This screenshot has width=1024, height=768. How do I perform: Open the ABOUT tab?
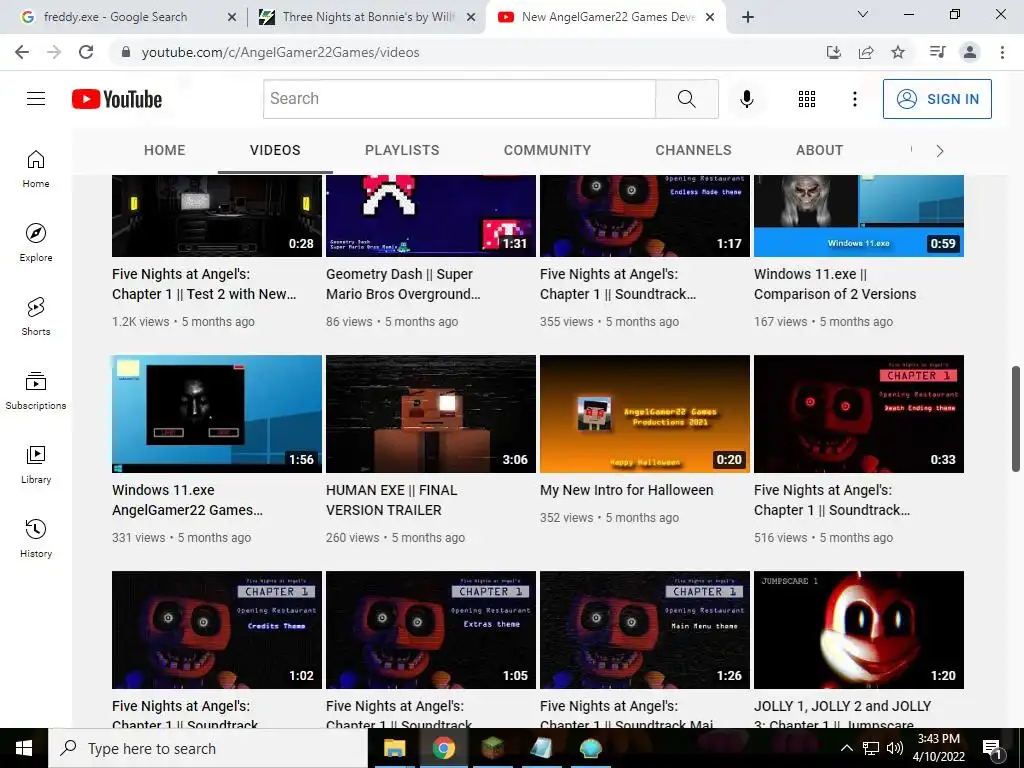pyautogui.click(x=820, y=150)
